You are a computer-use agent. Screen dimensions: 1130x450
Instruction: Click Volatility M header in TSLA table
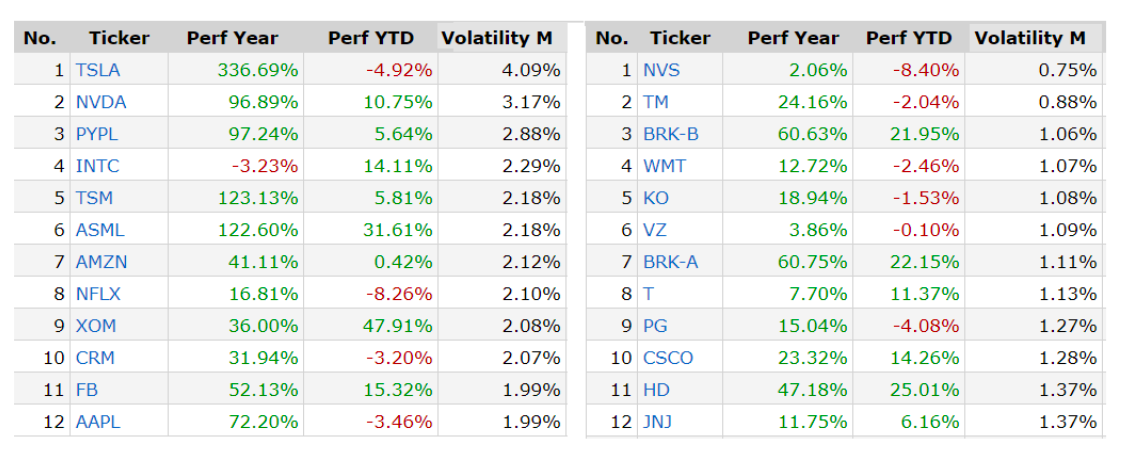pyautogui.click(x=497, y=38)
